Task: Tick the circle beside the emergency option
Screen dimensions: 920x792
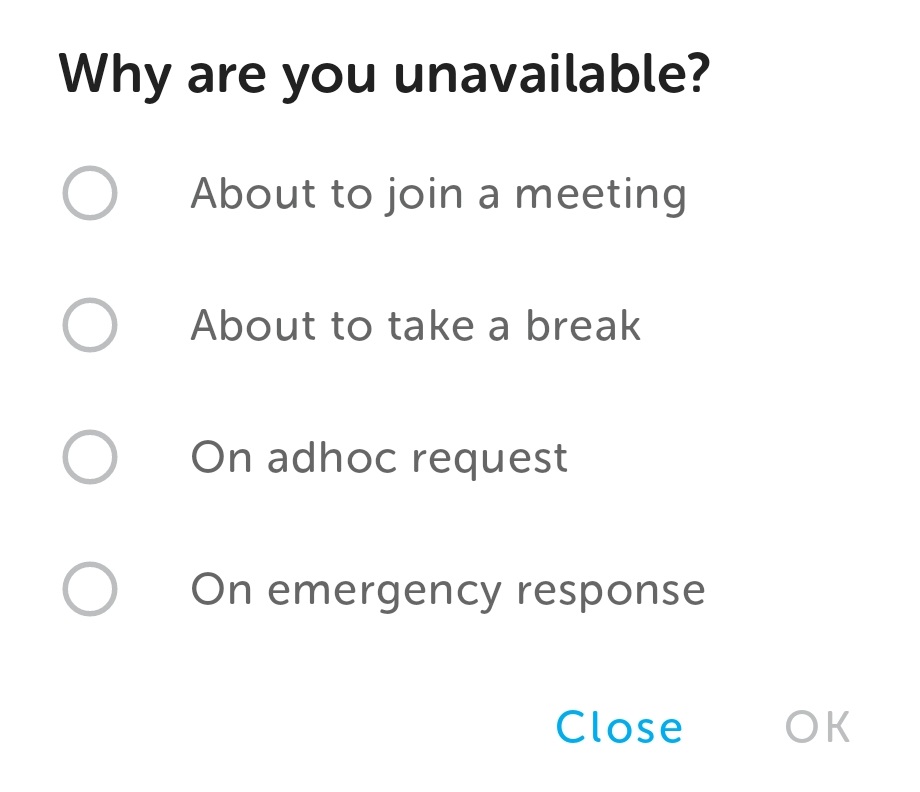Action: [90, 589]
